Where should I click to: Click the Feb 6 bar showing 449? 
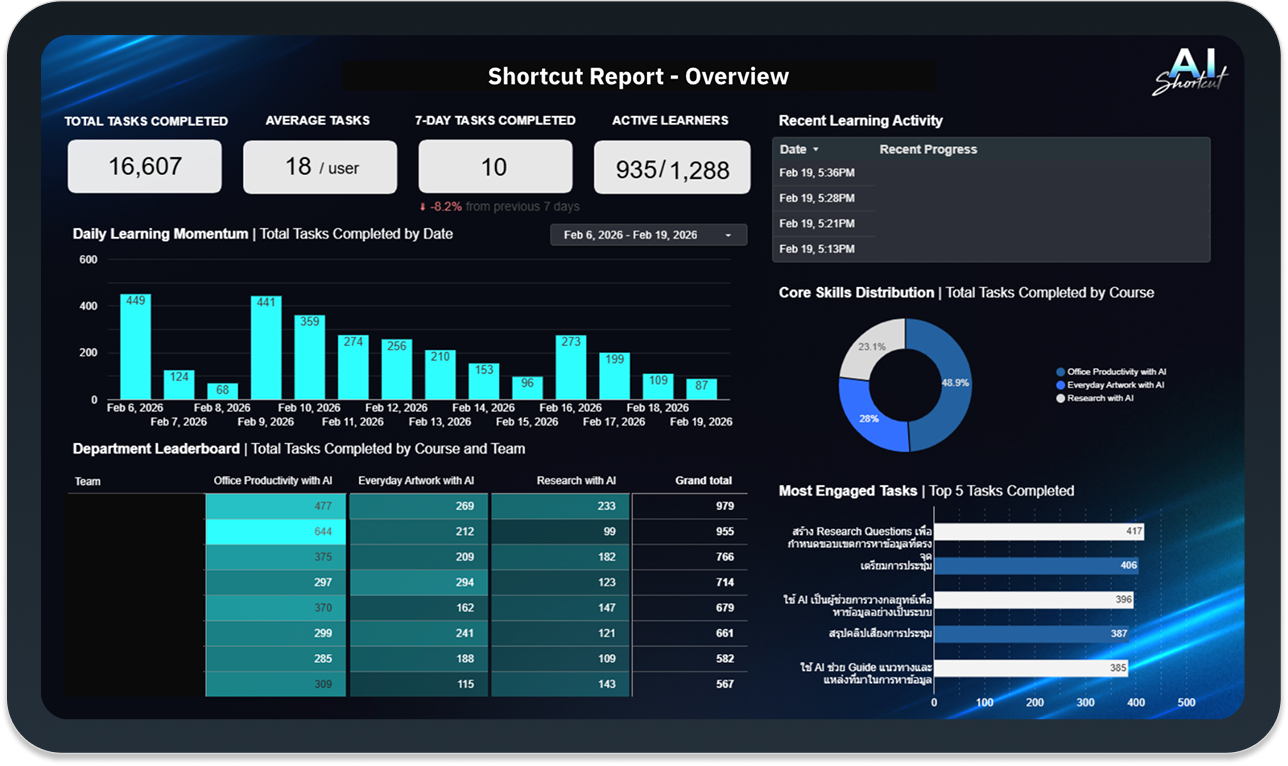[x=135, y=347]
